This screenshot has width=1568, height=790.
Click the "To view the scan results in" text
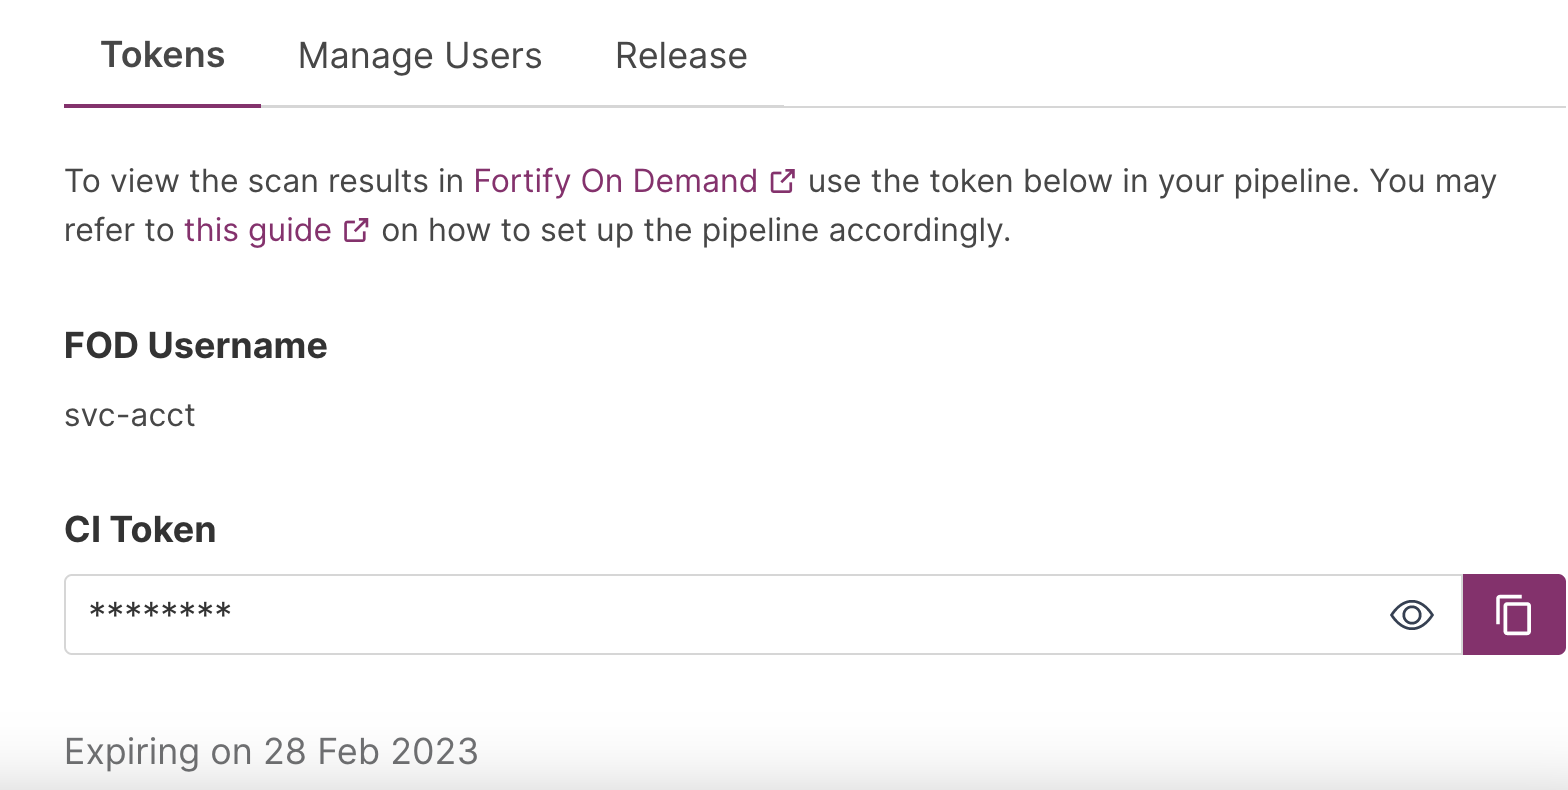point(265,182)
